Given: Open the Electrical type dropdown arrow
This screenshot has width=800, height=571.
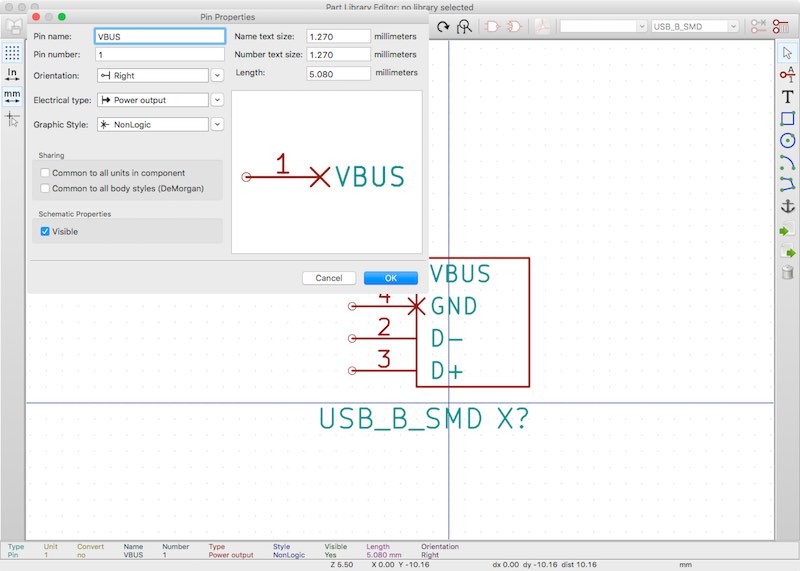Looking at the screenshot, I should pos(217,100).
